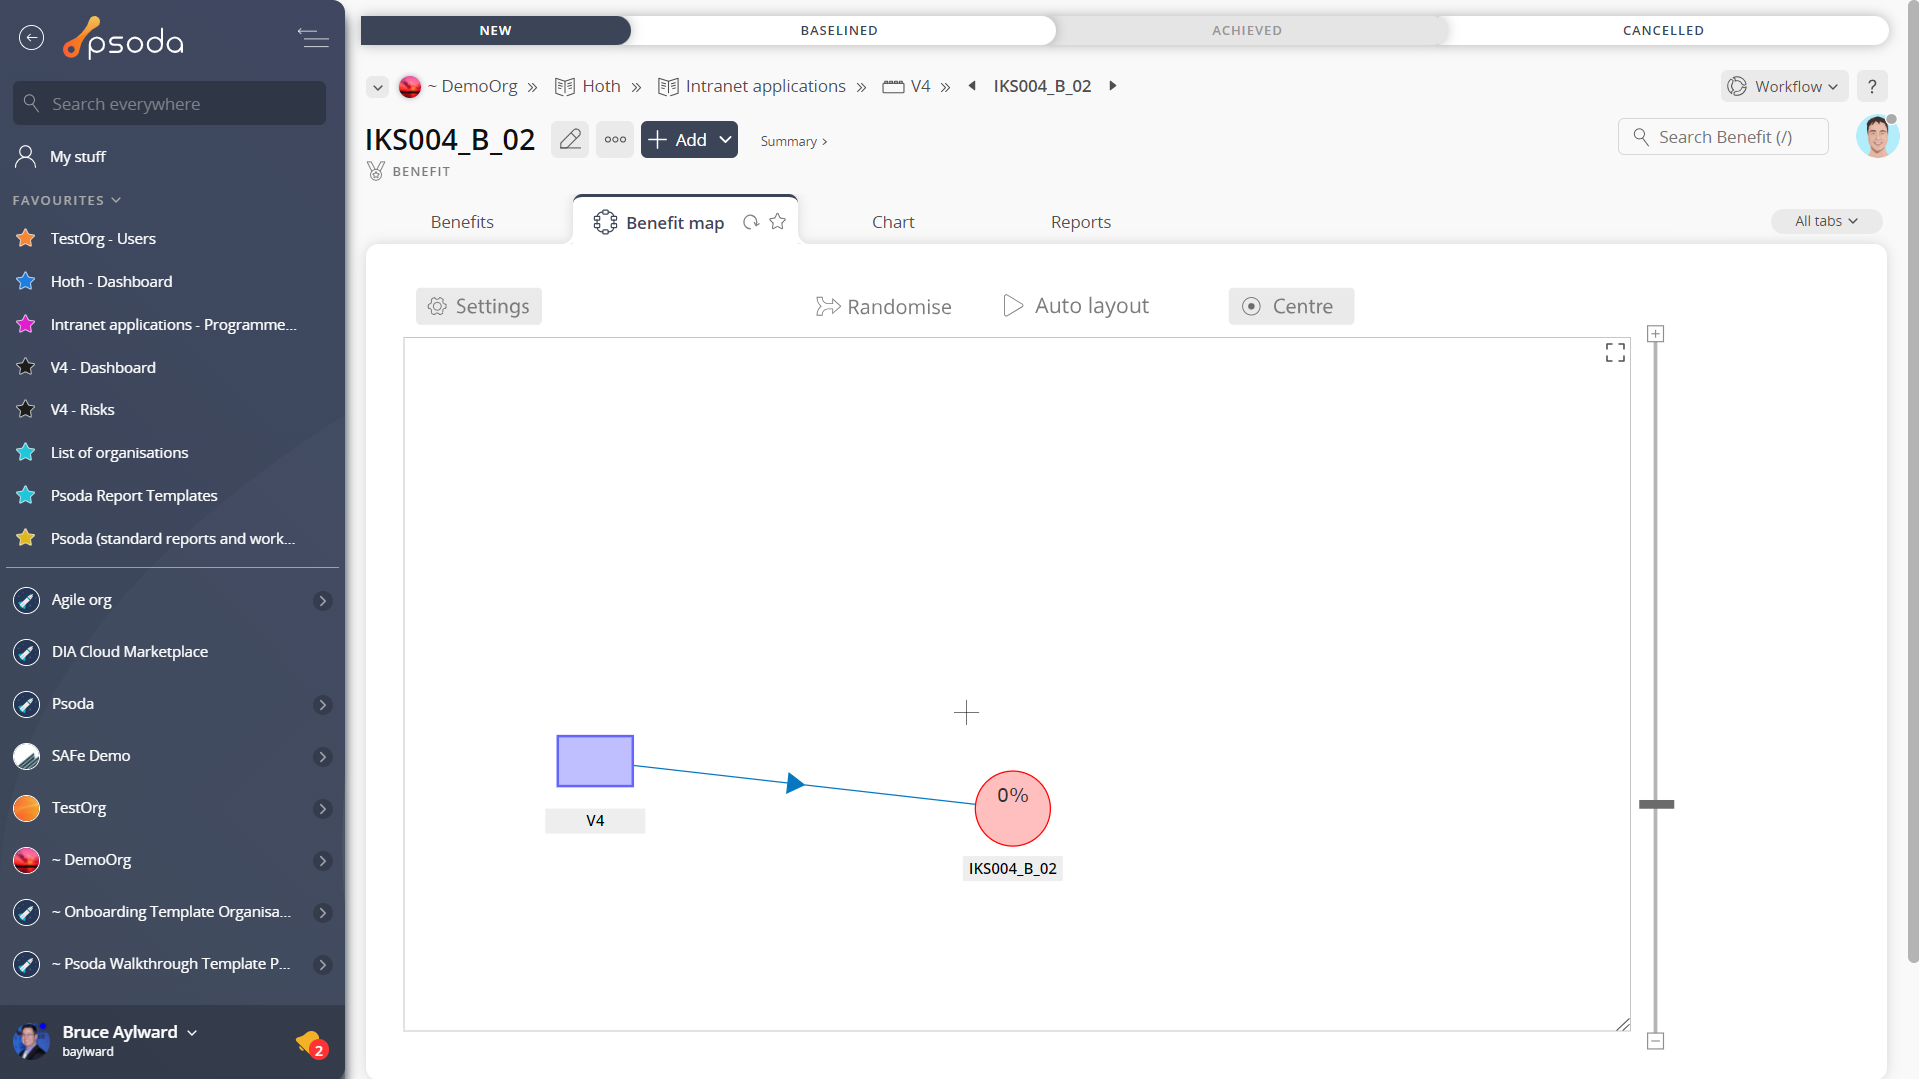
Task: Select the Benefit map tab
Action: (x=675, y=223)
